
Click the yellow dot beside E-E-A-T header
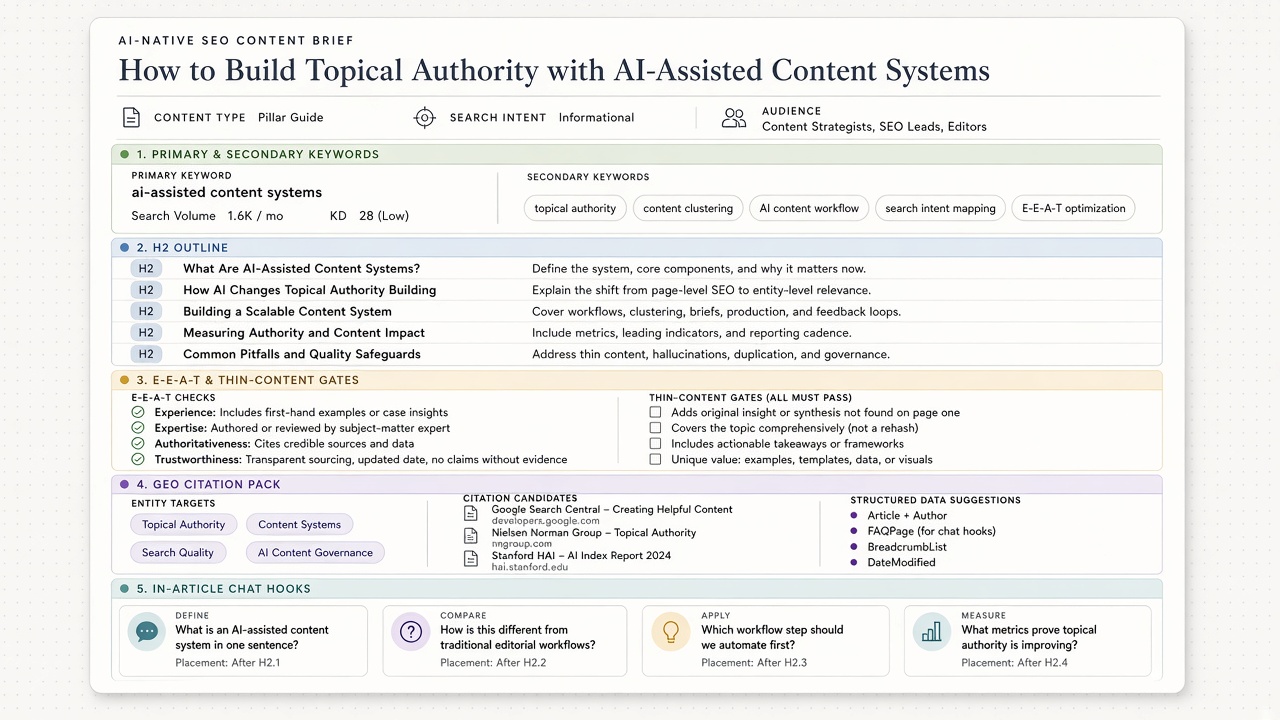click(125, 380)
